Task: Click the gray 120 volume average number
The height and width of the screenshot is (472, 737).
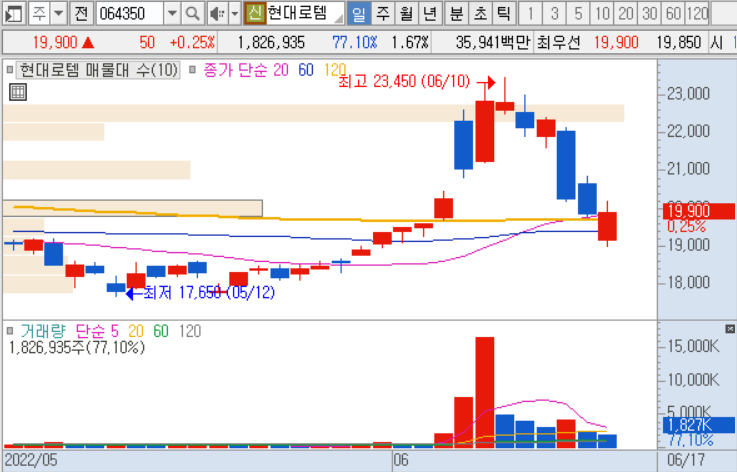Action: [x=190, y=331]
